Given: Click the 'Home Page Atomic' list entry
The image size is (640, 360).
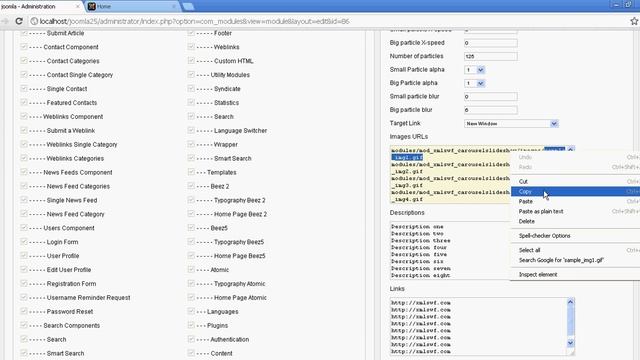Looking at the screenshot, I should (240, 298).
